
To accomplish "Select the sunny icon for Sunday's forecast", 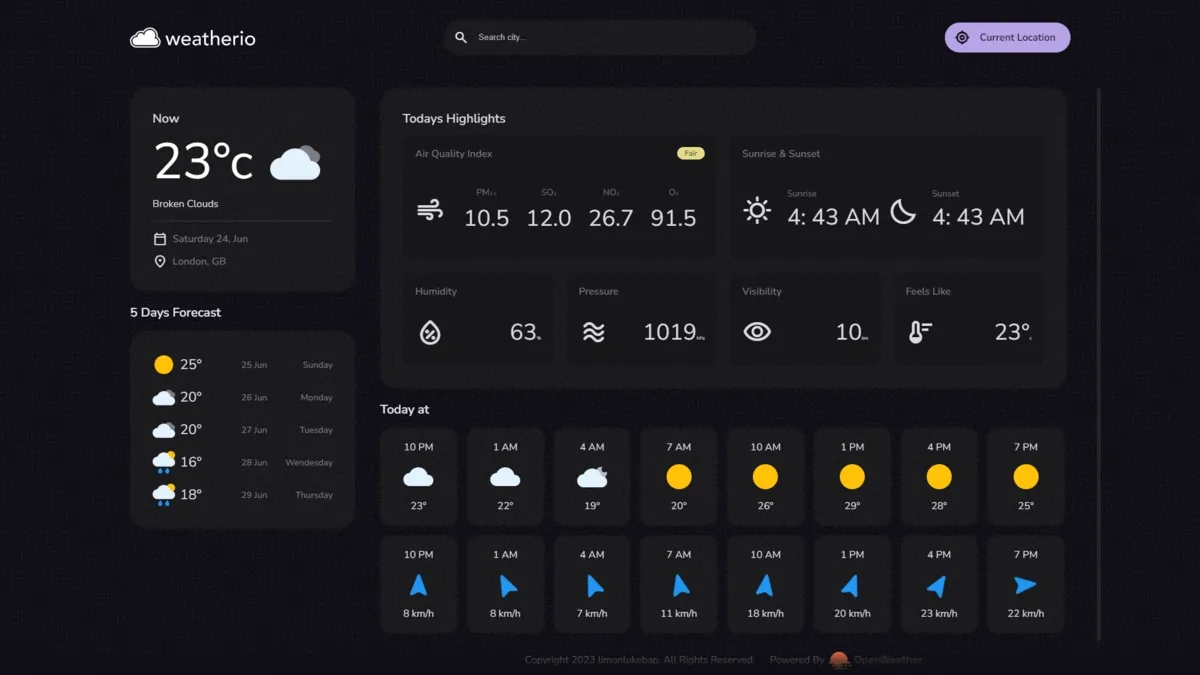I will [x=163, y=364].
